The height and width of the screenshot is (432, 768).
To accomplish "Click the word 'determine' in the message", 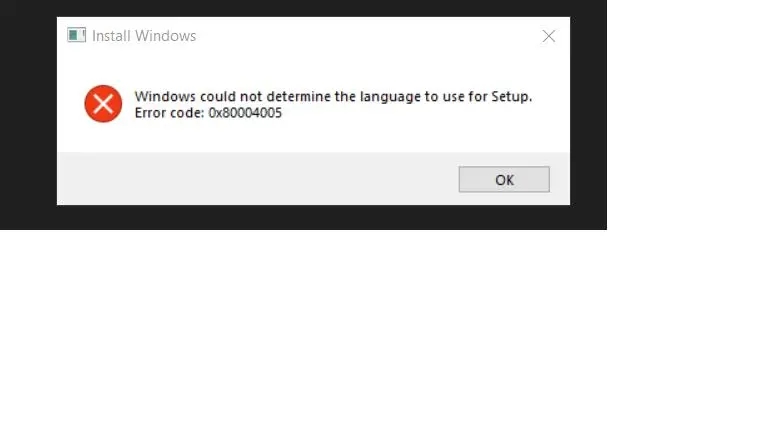I will pos(299,96).
